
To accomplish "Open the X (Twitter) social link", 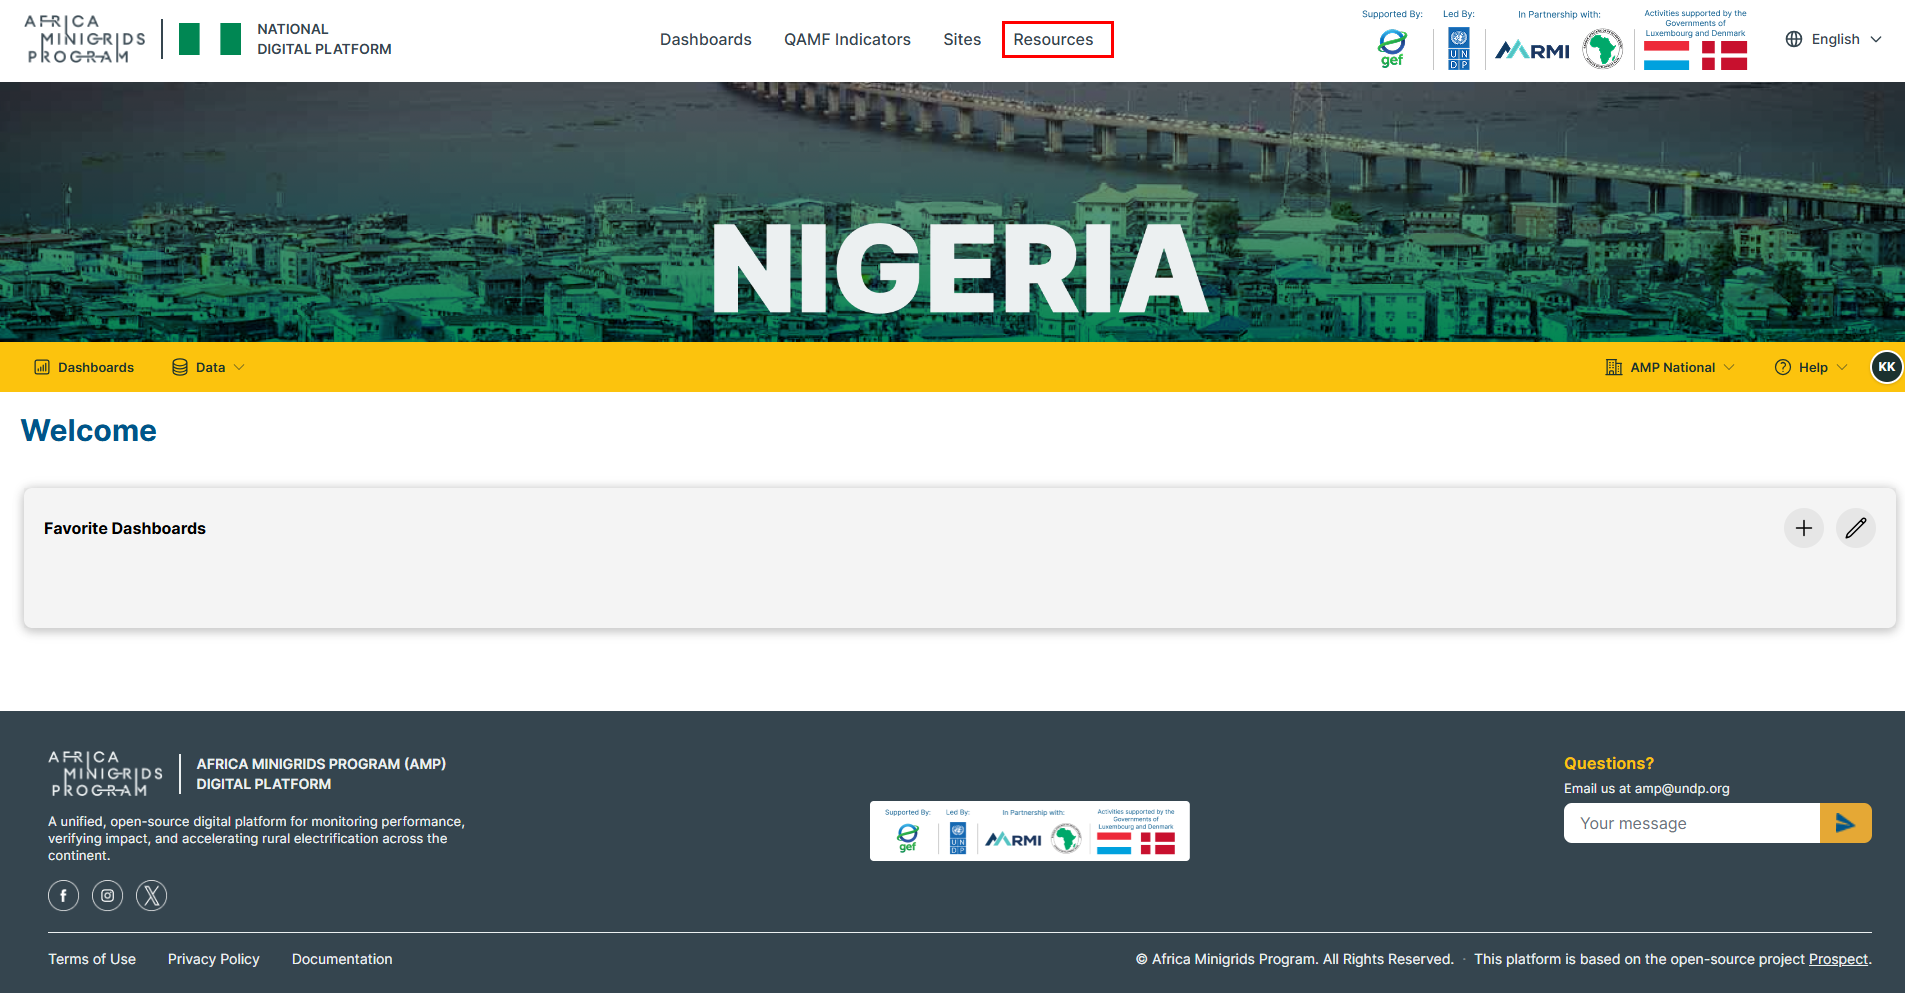I will 151,895.
